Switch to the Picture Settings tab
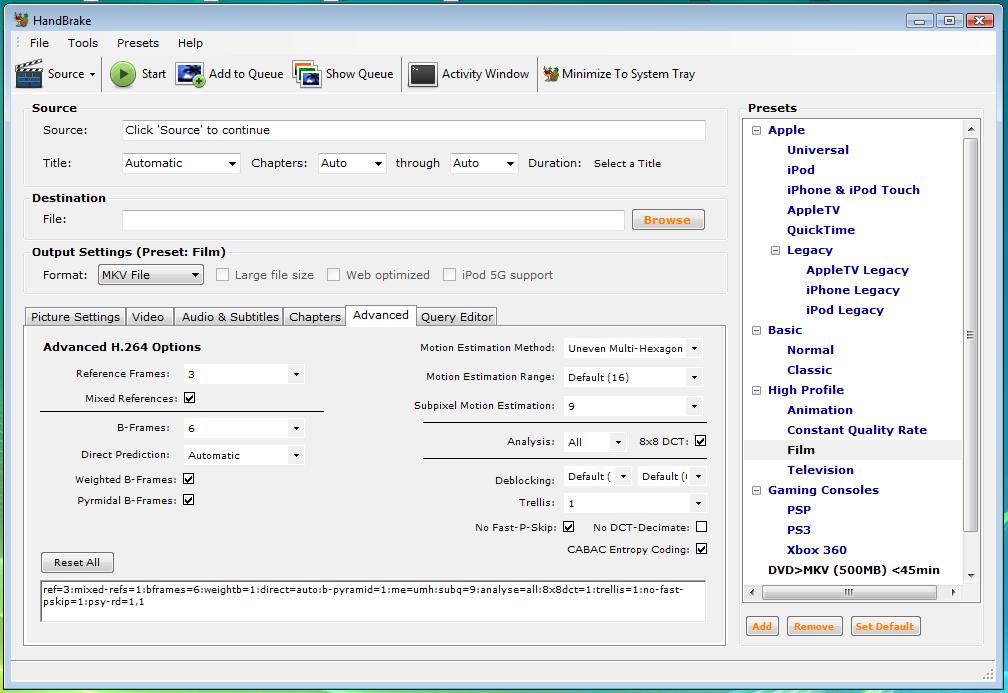This screenshot has width=1008, height=693. (75, 317)
